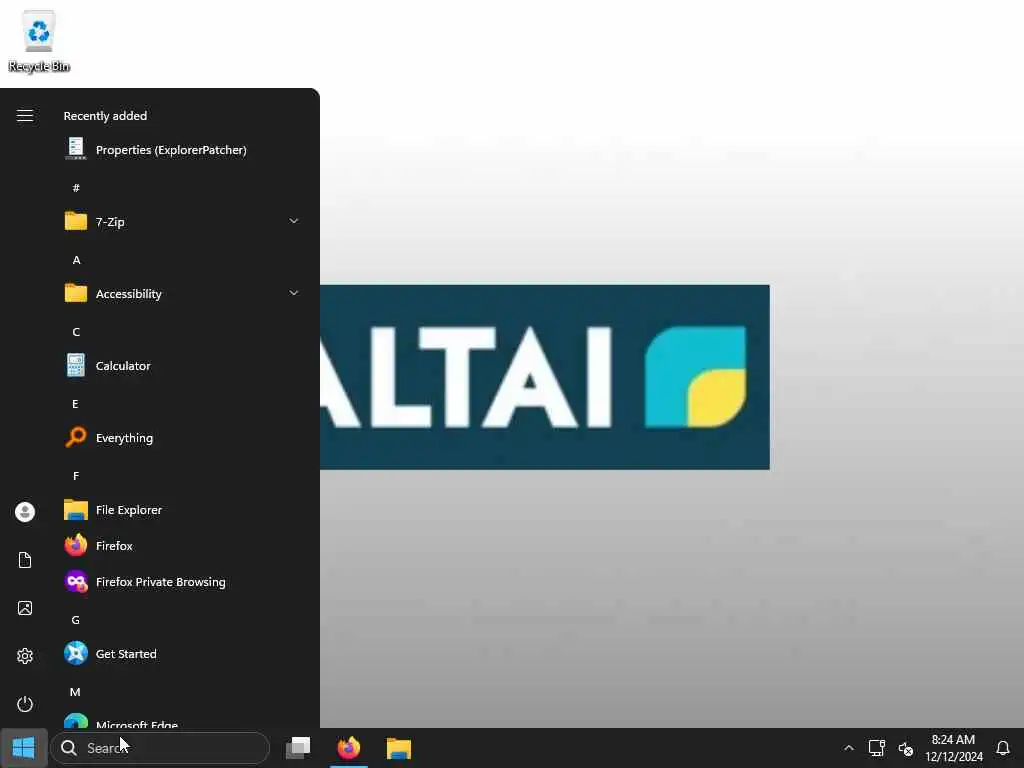Show hidden system tray icons
The width and height of the screenshot is (1024, 768).
tap(848, 748)
